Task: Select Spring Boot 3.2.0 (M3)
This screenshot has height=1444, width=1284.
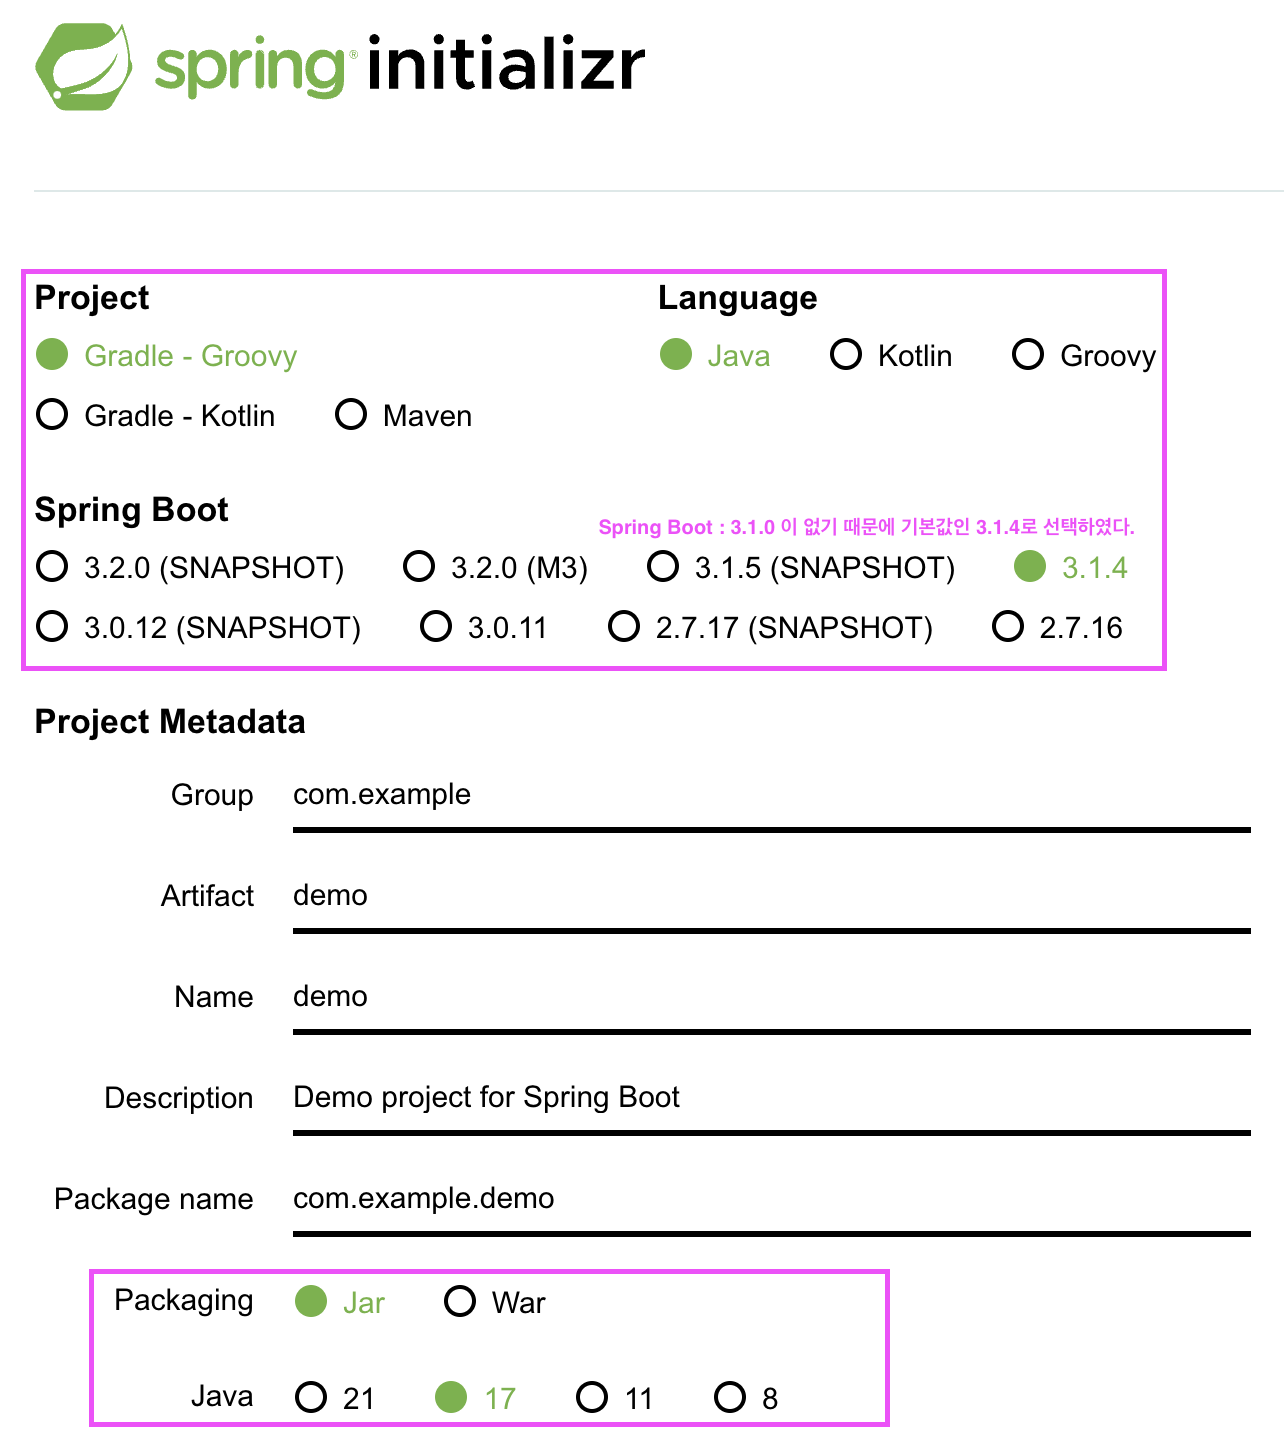Action: coord(495,567)
